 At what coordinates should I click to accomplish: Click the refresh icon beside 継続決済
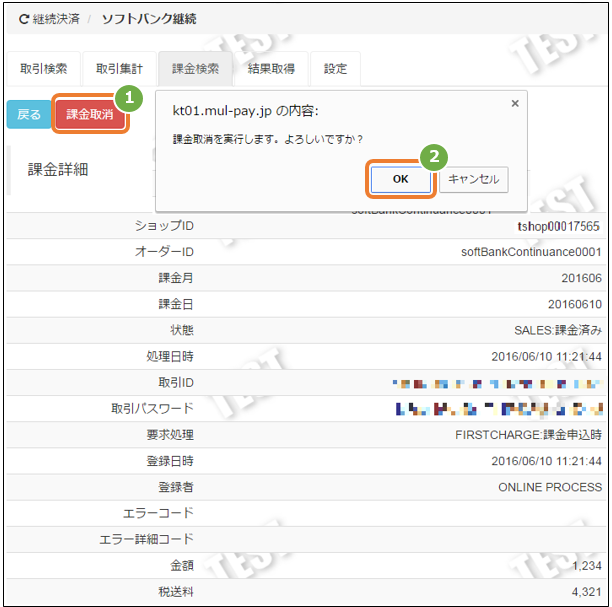[24, 19]
